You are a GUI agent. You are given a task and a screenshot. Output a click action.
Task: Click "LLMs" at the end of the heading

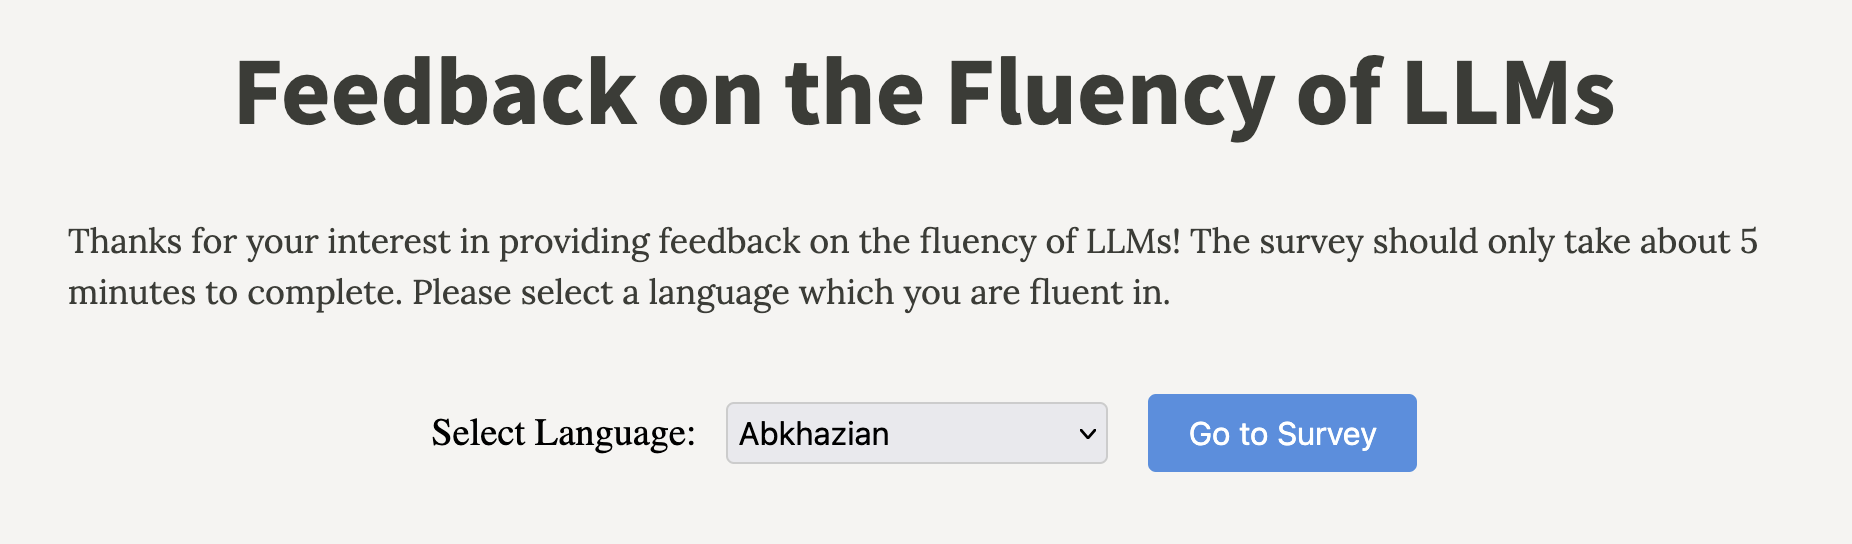pos(1508,93)
